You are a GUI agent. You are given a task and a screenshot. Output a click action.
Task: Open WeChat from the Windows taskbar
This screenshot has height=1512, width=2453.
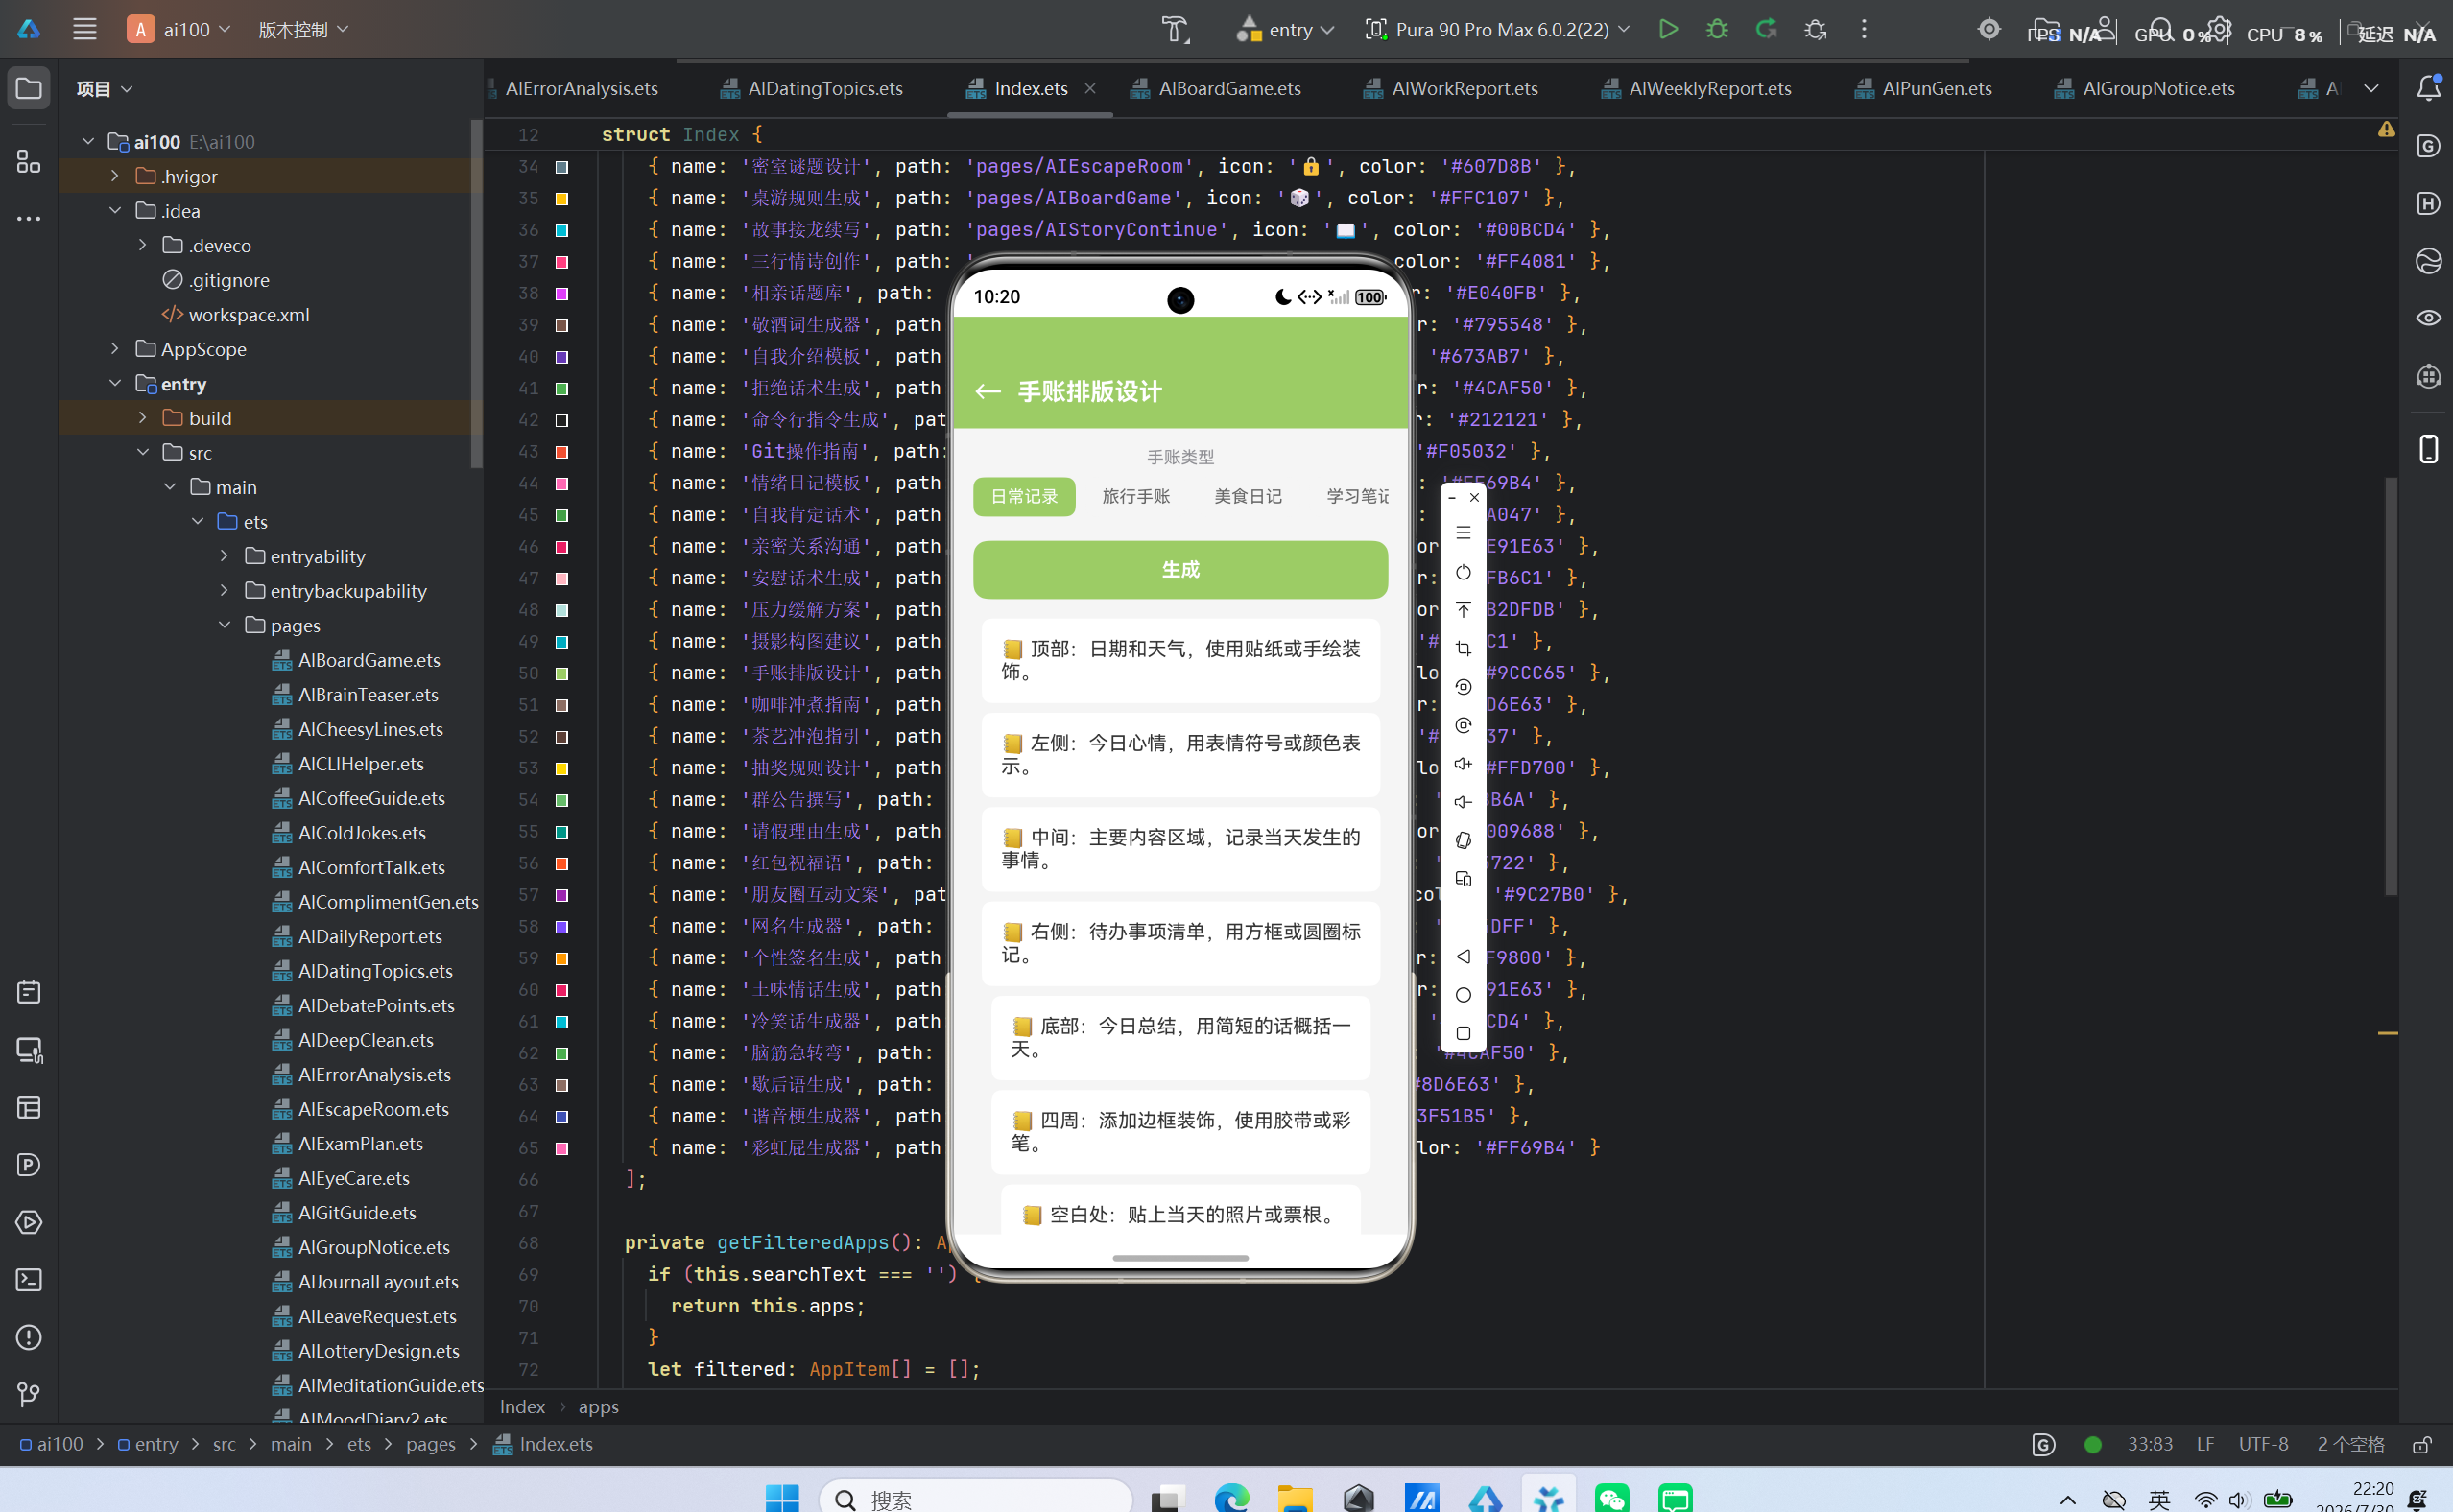(x=1612, y=1497)
